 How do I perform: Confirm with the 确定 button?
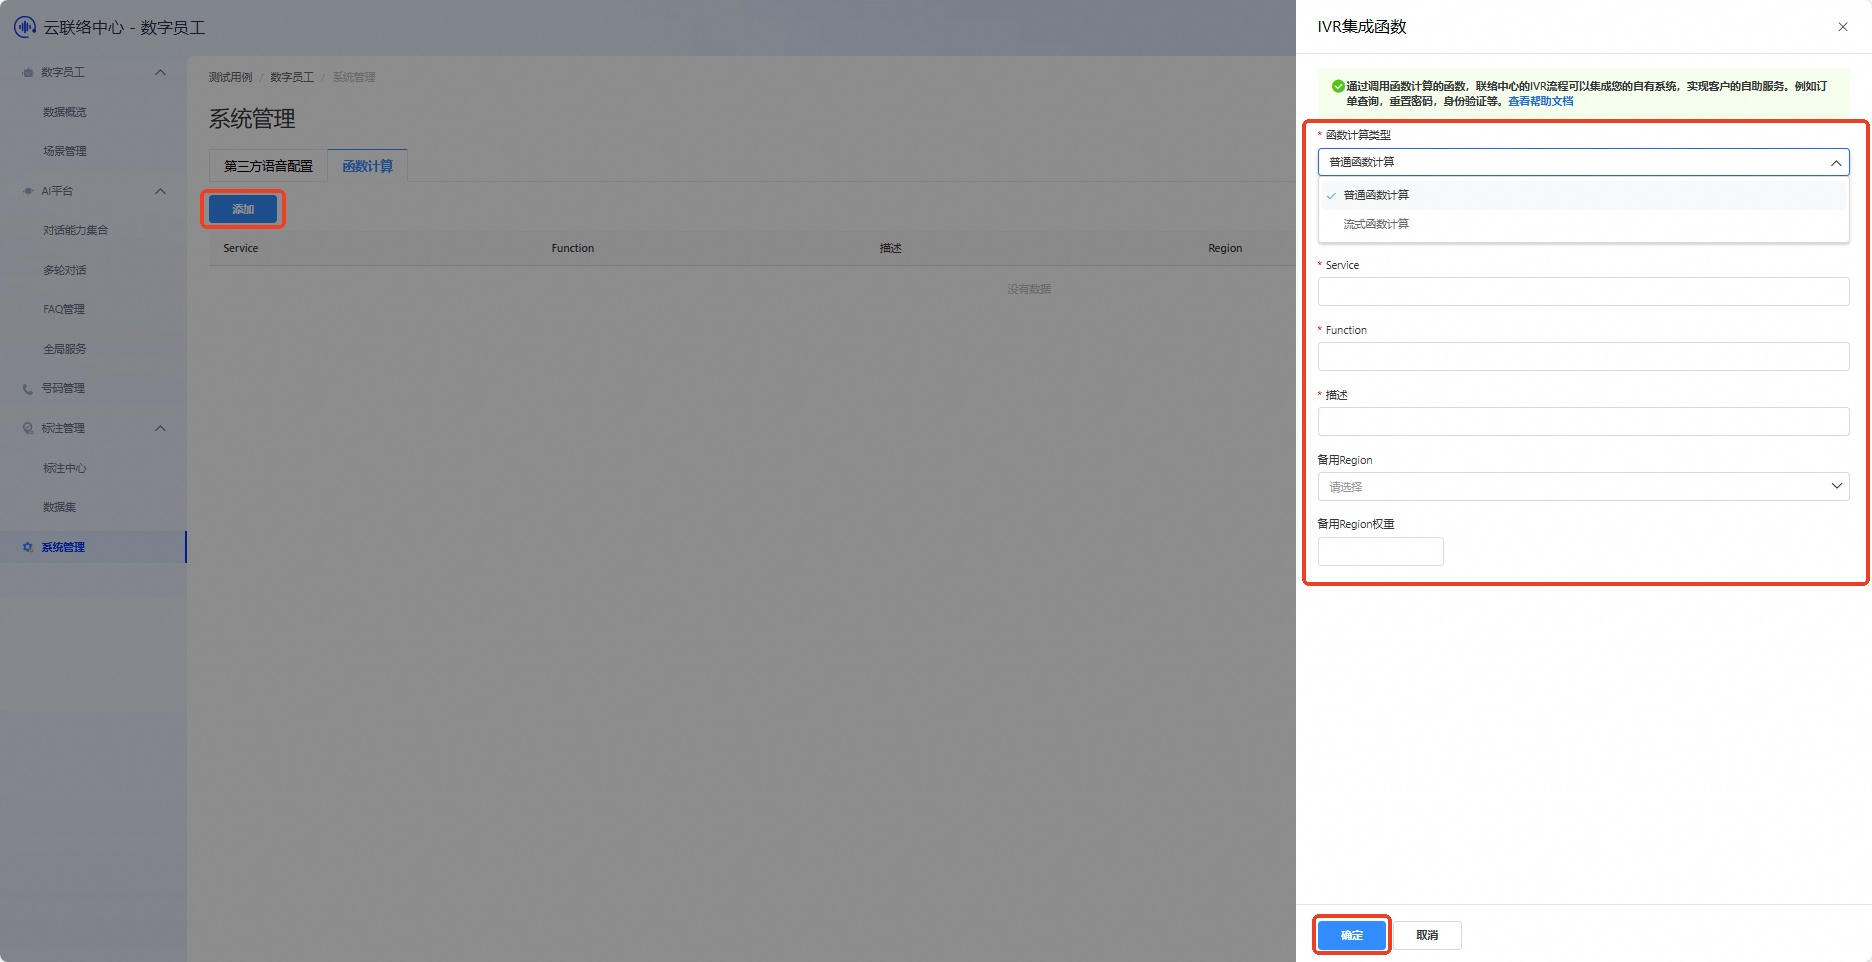click(1352, 935)
